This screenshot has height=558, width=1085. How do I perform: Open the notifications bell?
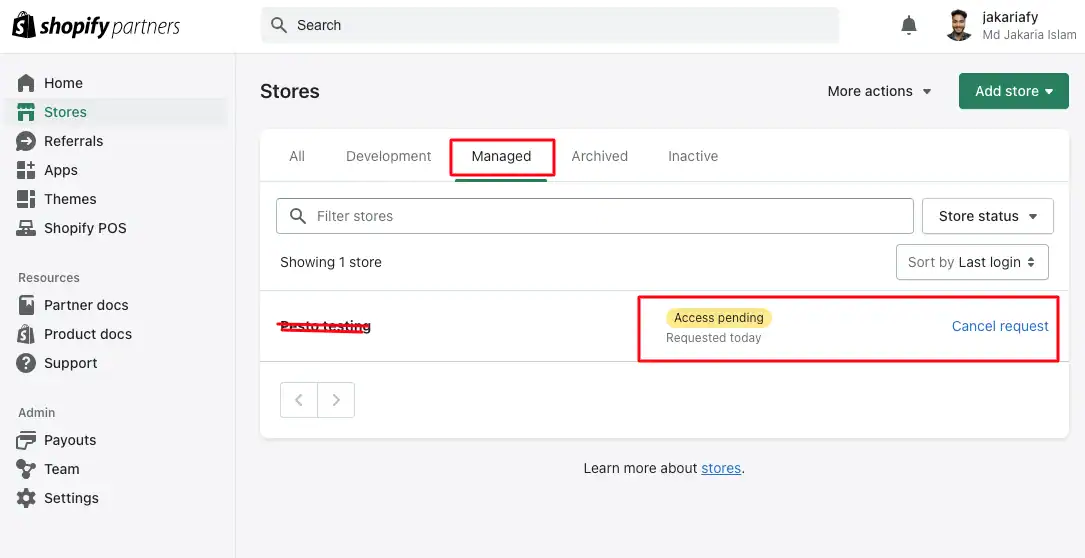point(909,26)
